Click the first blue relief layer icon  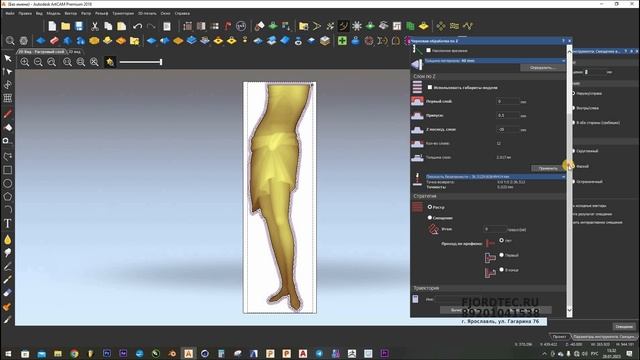tap(40, 40)
